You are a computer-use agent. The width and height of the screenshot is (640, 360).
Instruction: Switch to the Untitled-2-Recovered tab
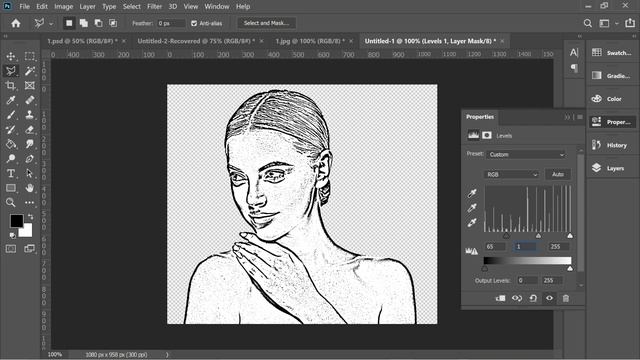196,41
